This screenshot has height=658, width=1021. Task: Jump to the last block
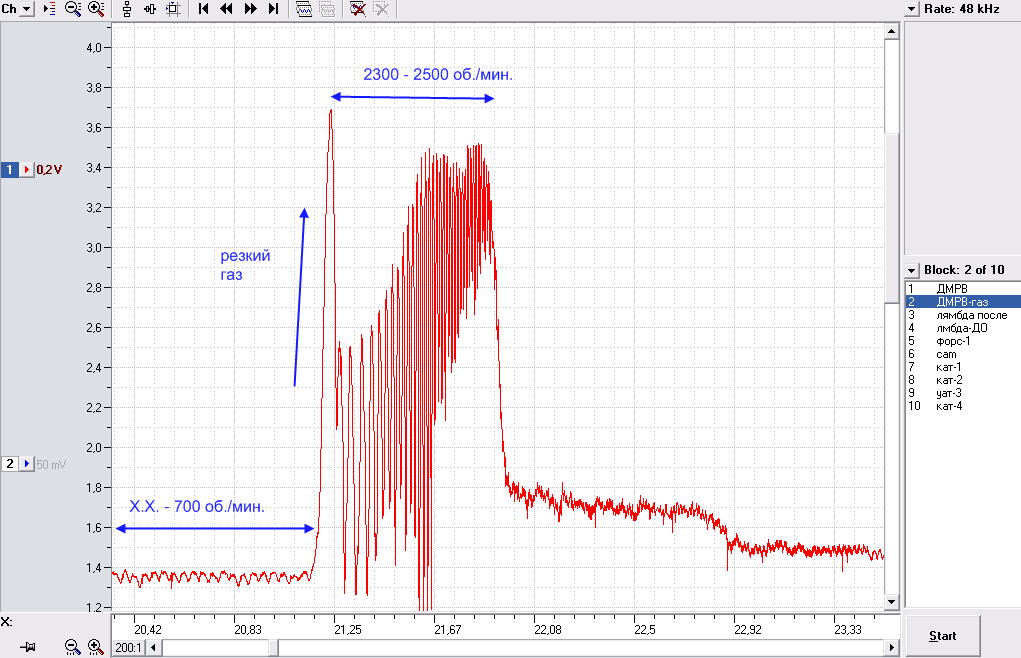point(273,9)
